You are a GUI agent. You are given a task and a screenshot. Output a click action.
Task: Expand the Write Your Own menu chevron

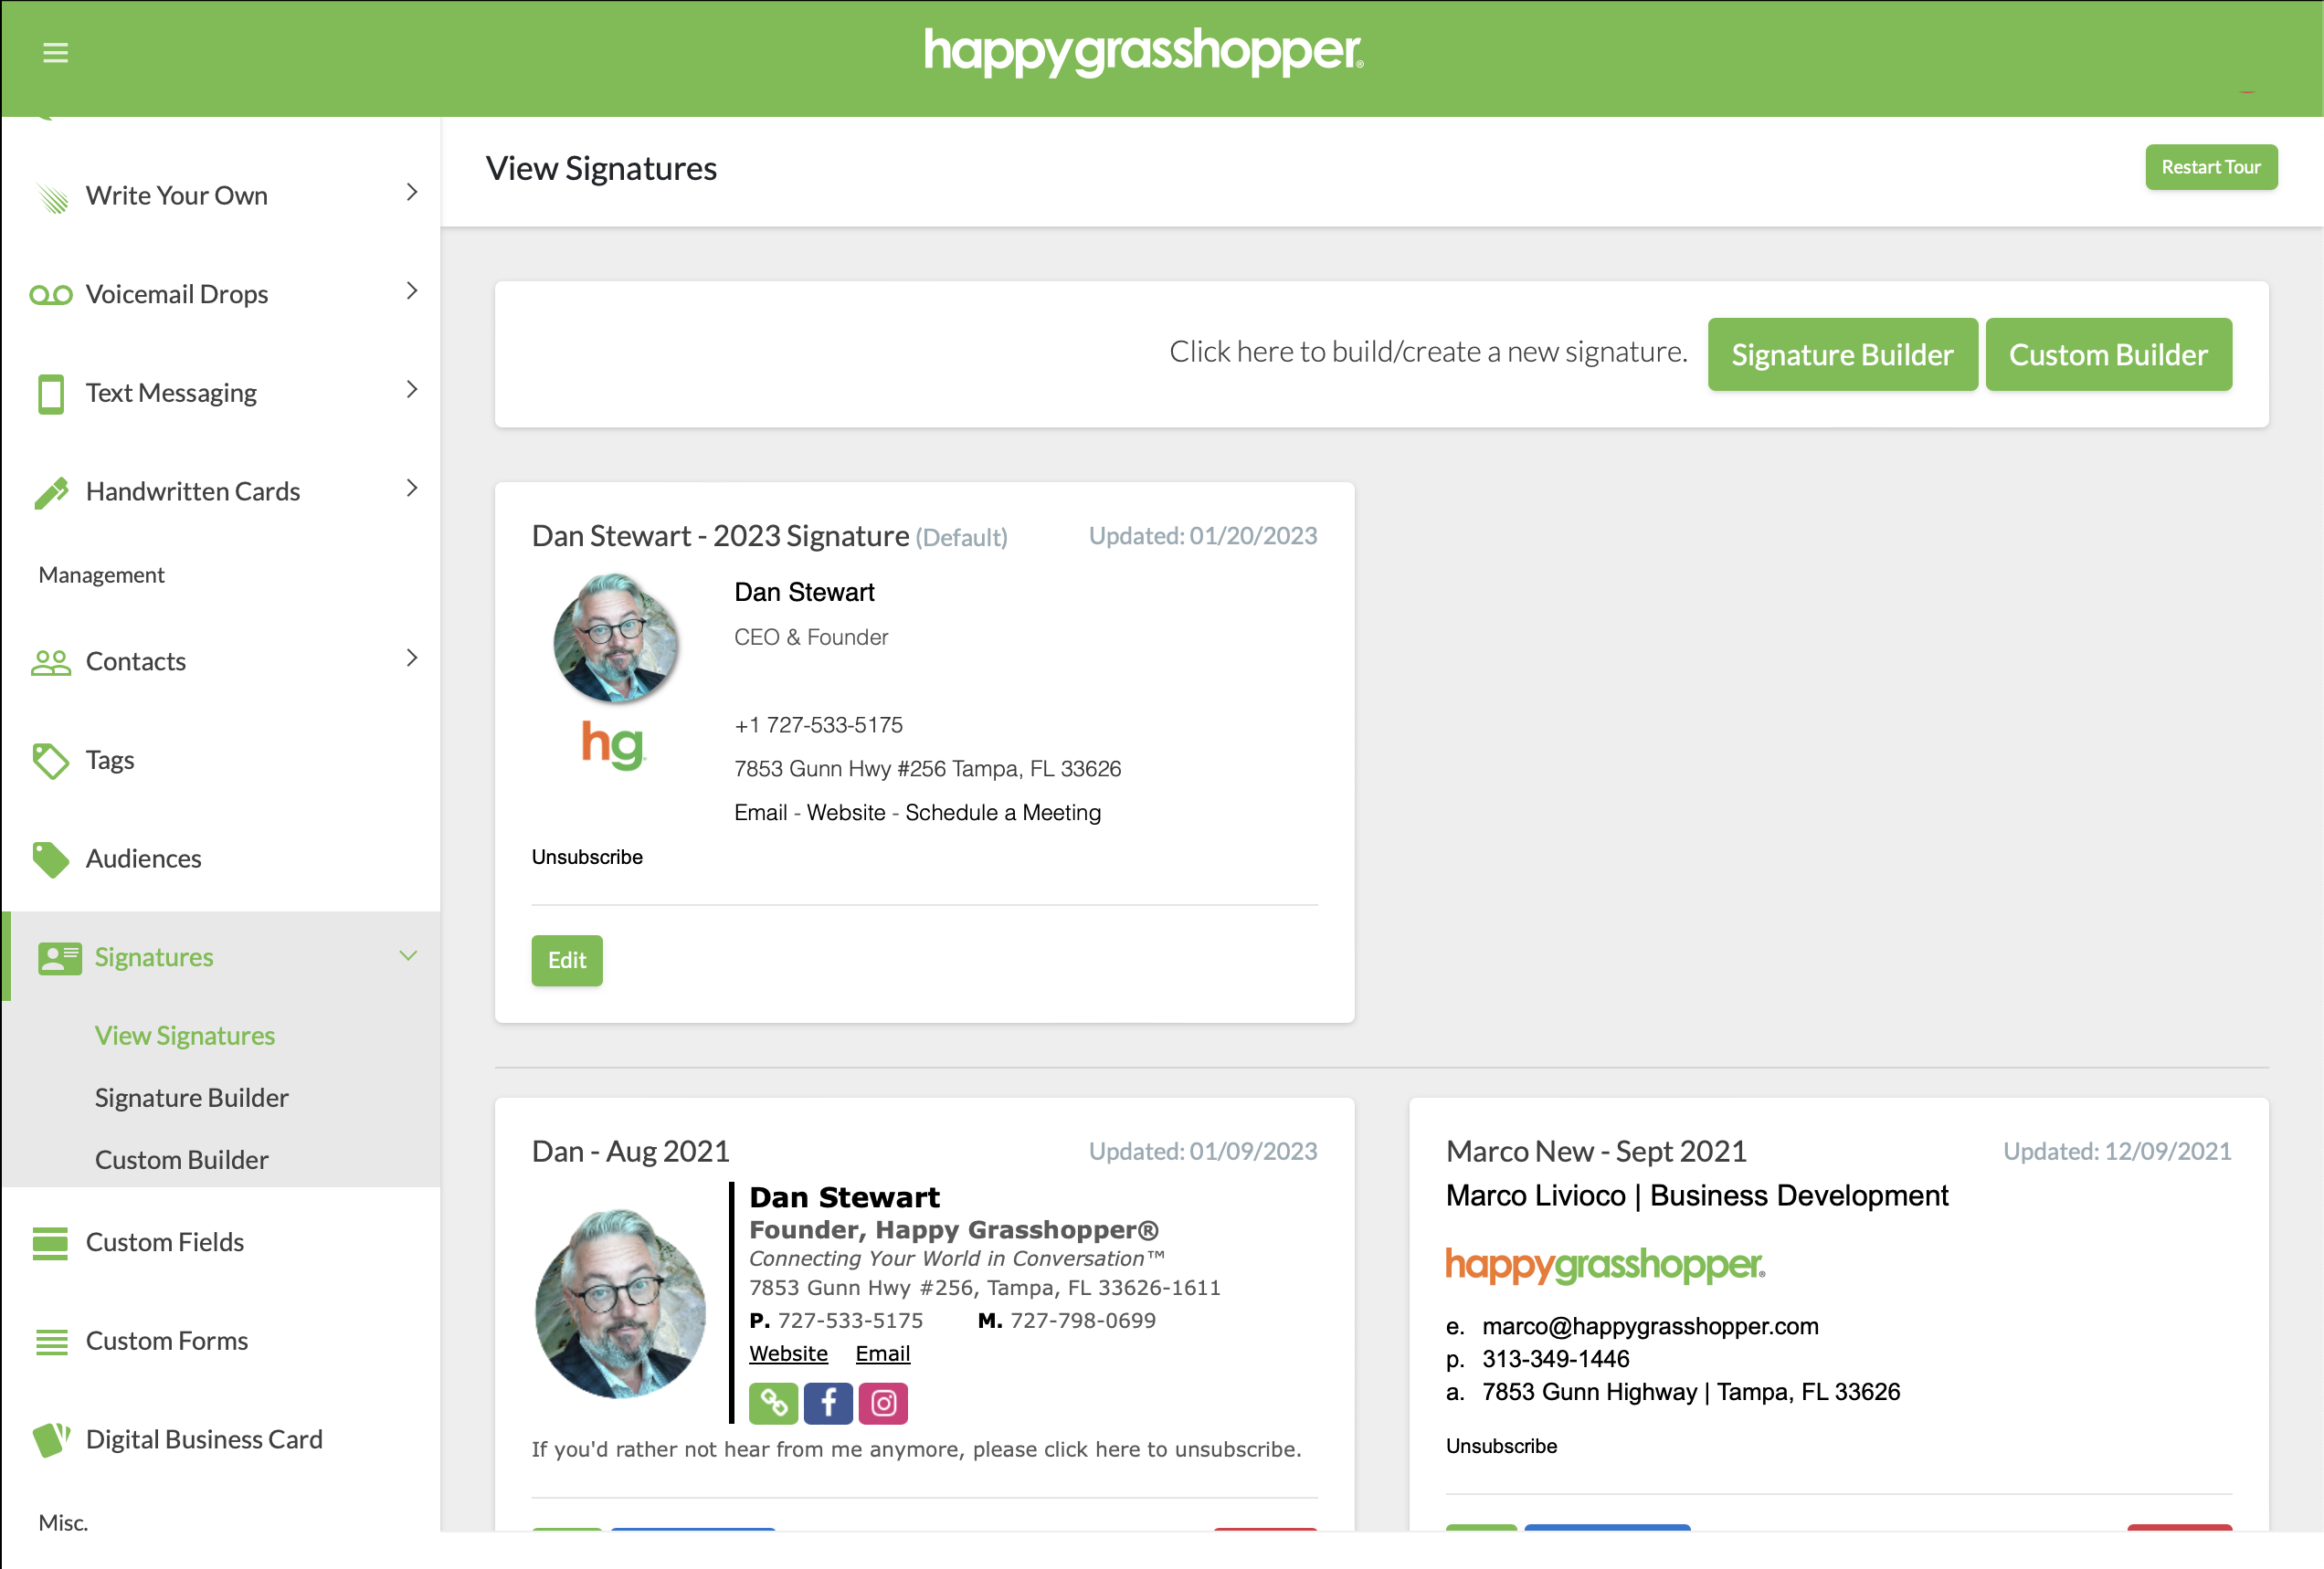click(x=412, y=193)
